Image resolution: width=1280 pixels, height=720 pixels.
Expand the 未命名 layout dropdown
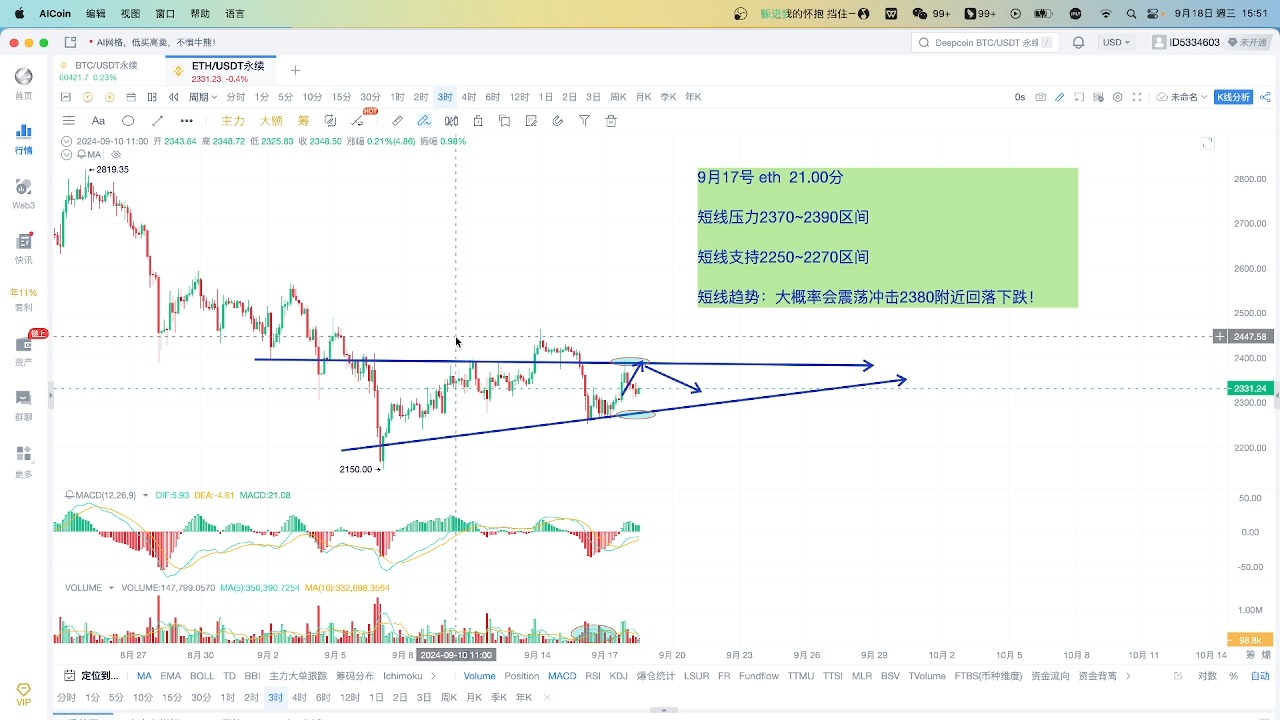pyautogui.click(x=1182, y=97)
